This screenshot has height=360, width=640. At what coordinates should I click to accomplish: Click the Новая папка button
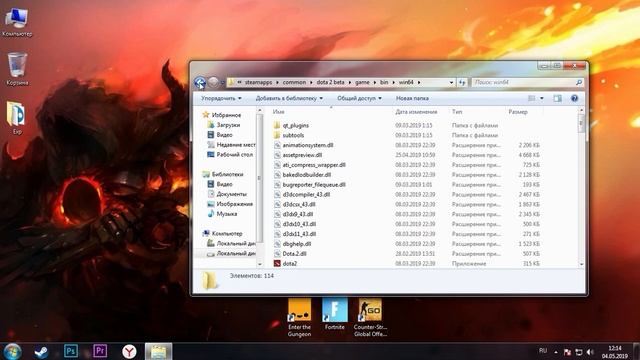[412, 98]
